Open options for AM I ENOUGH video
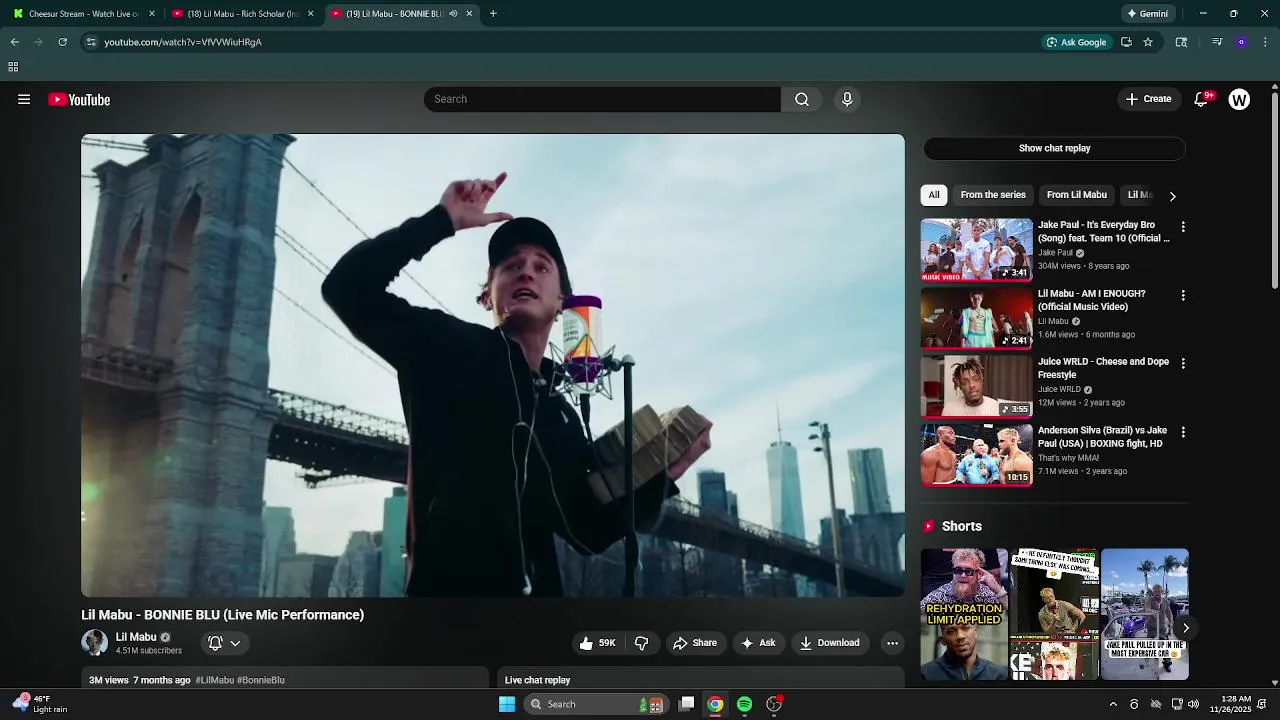This screenshot has width=1280, height=720. pos(1183,296)
